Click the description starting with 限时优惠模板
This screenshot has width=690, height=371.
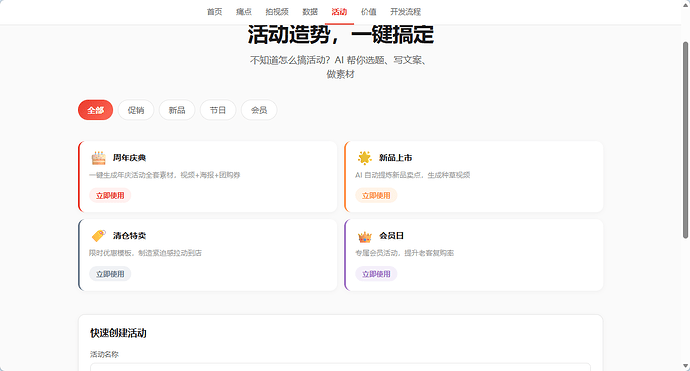[145, 253]
